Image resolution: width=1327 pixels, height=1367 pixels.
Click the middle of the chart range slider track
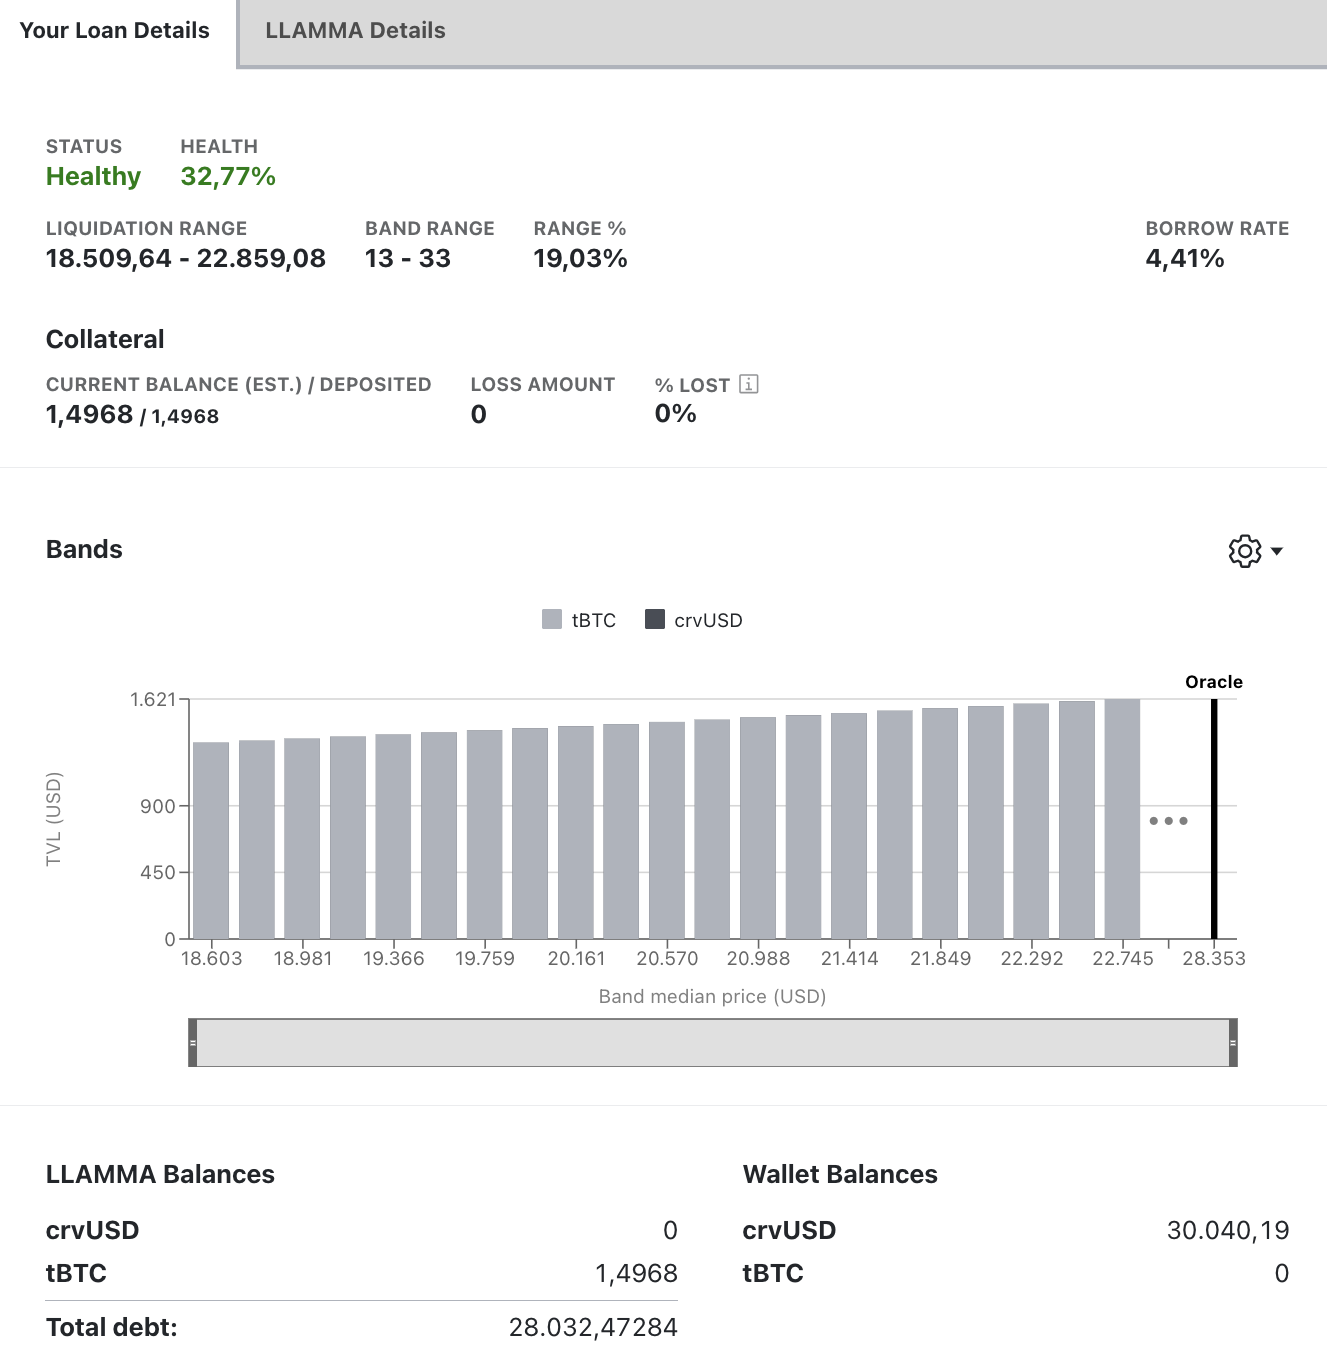(x=713, y=1043)
